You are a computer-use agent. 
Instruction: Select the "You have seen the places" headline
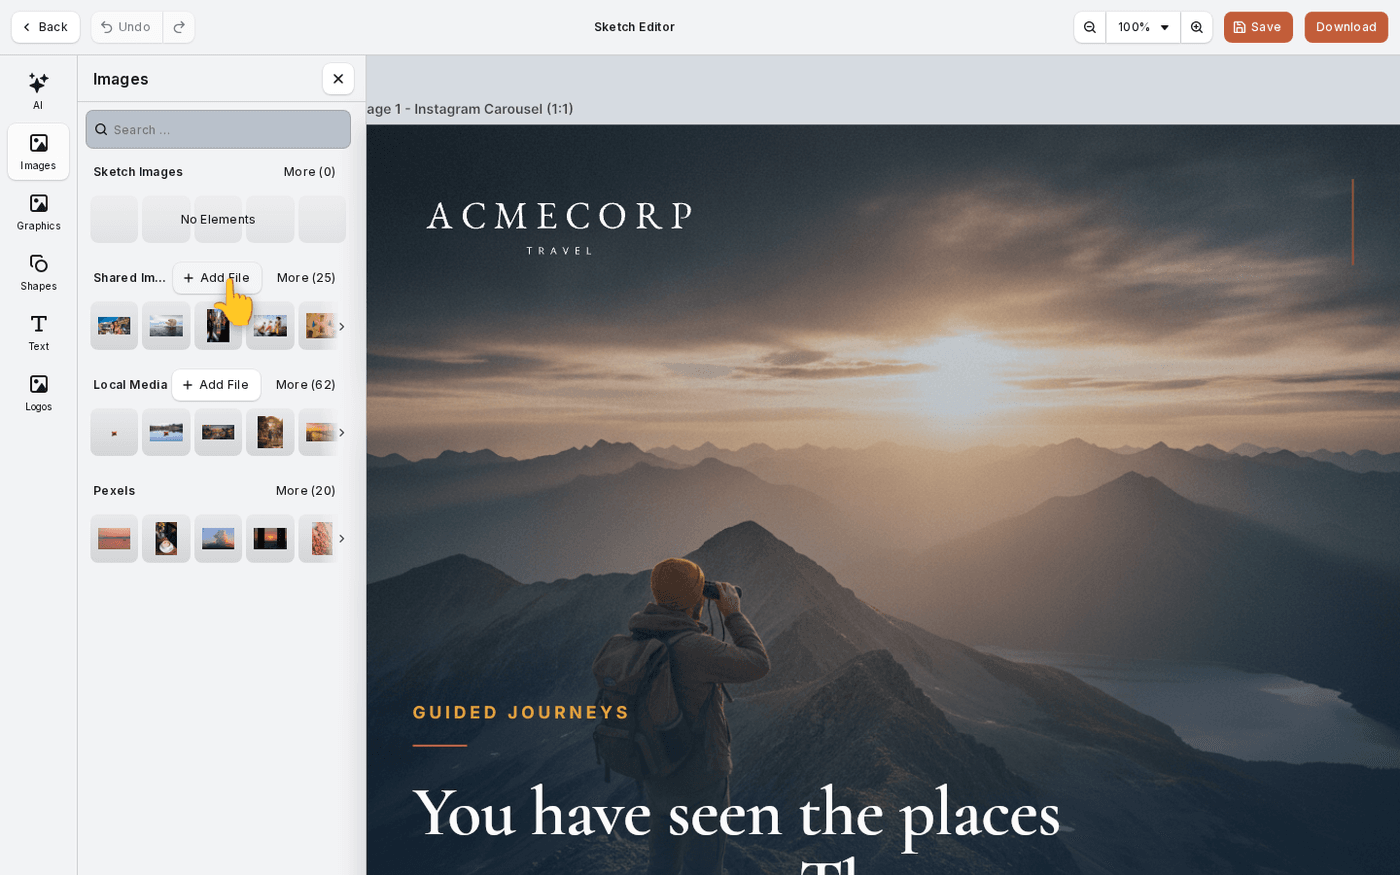(x=736, y=814)
